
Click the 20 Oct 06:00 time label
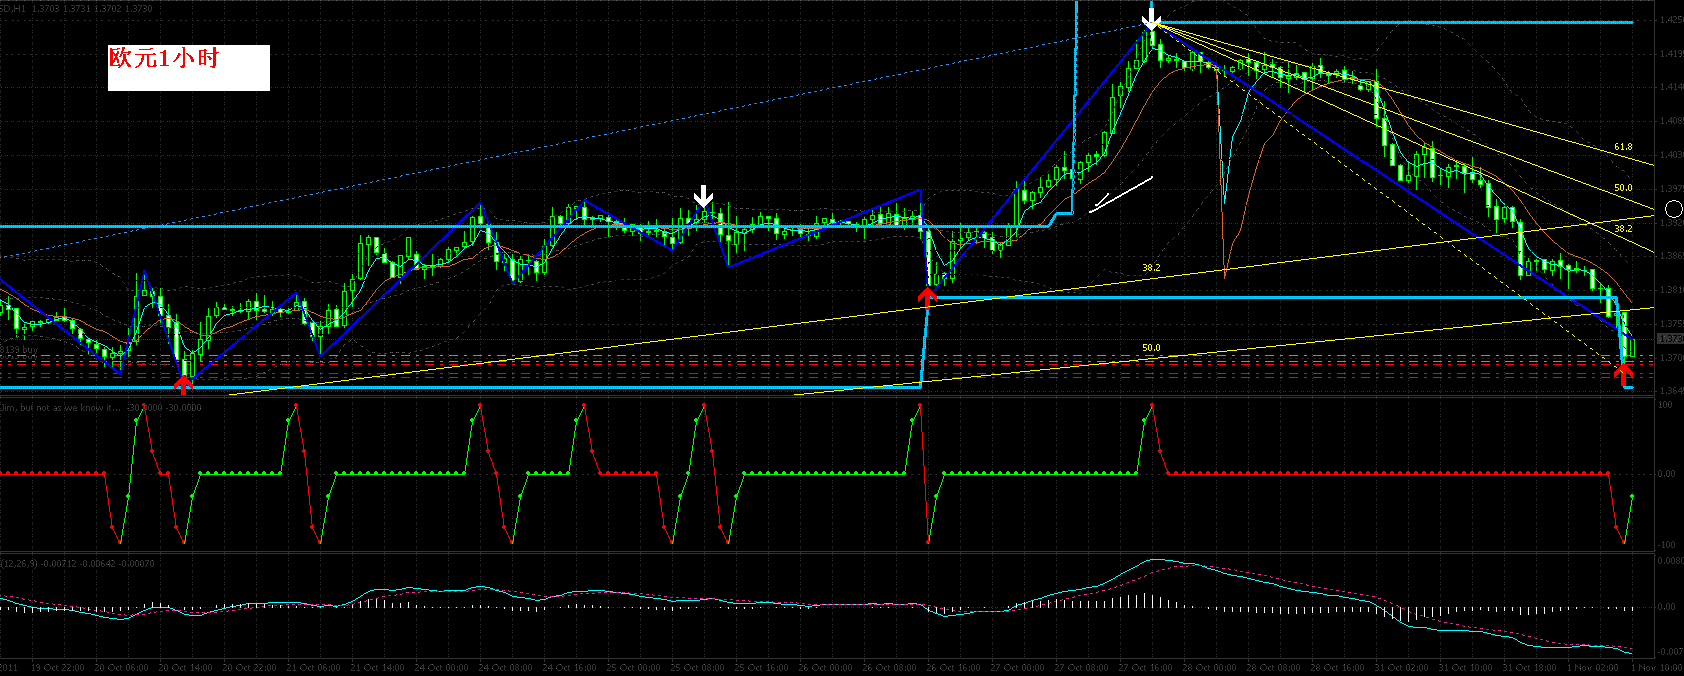(121, 667)
